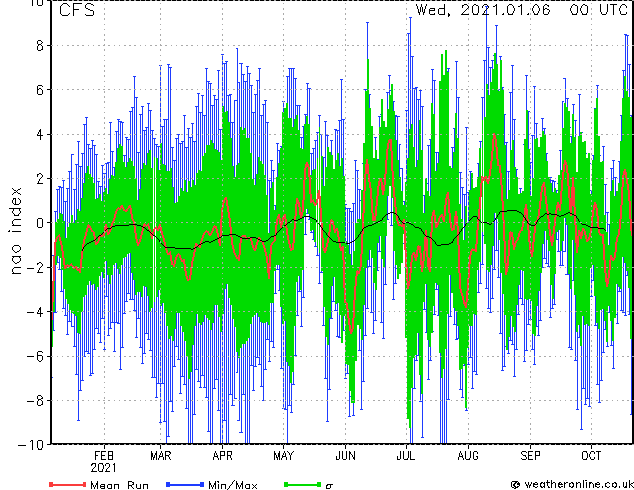Click the '00 UTC' time label

tap(599, 10)
